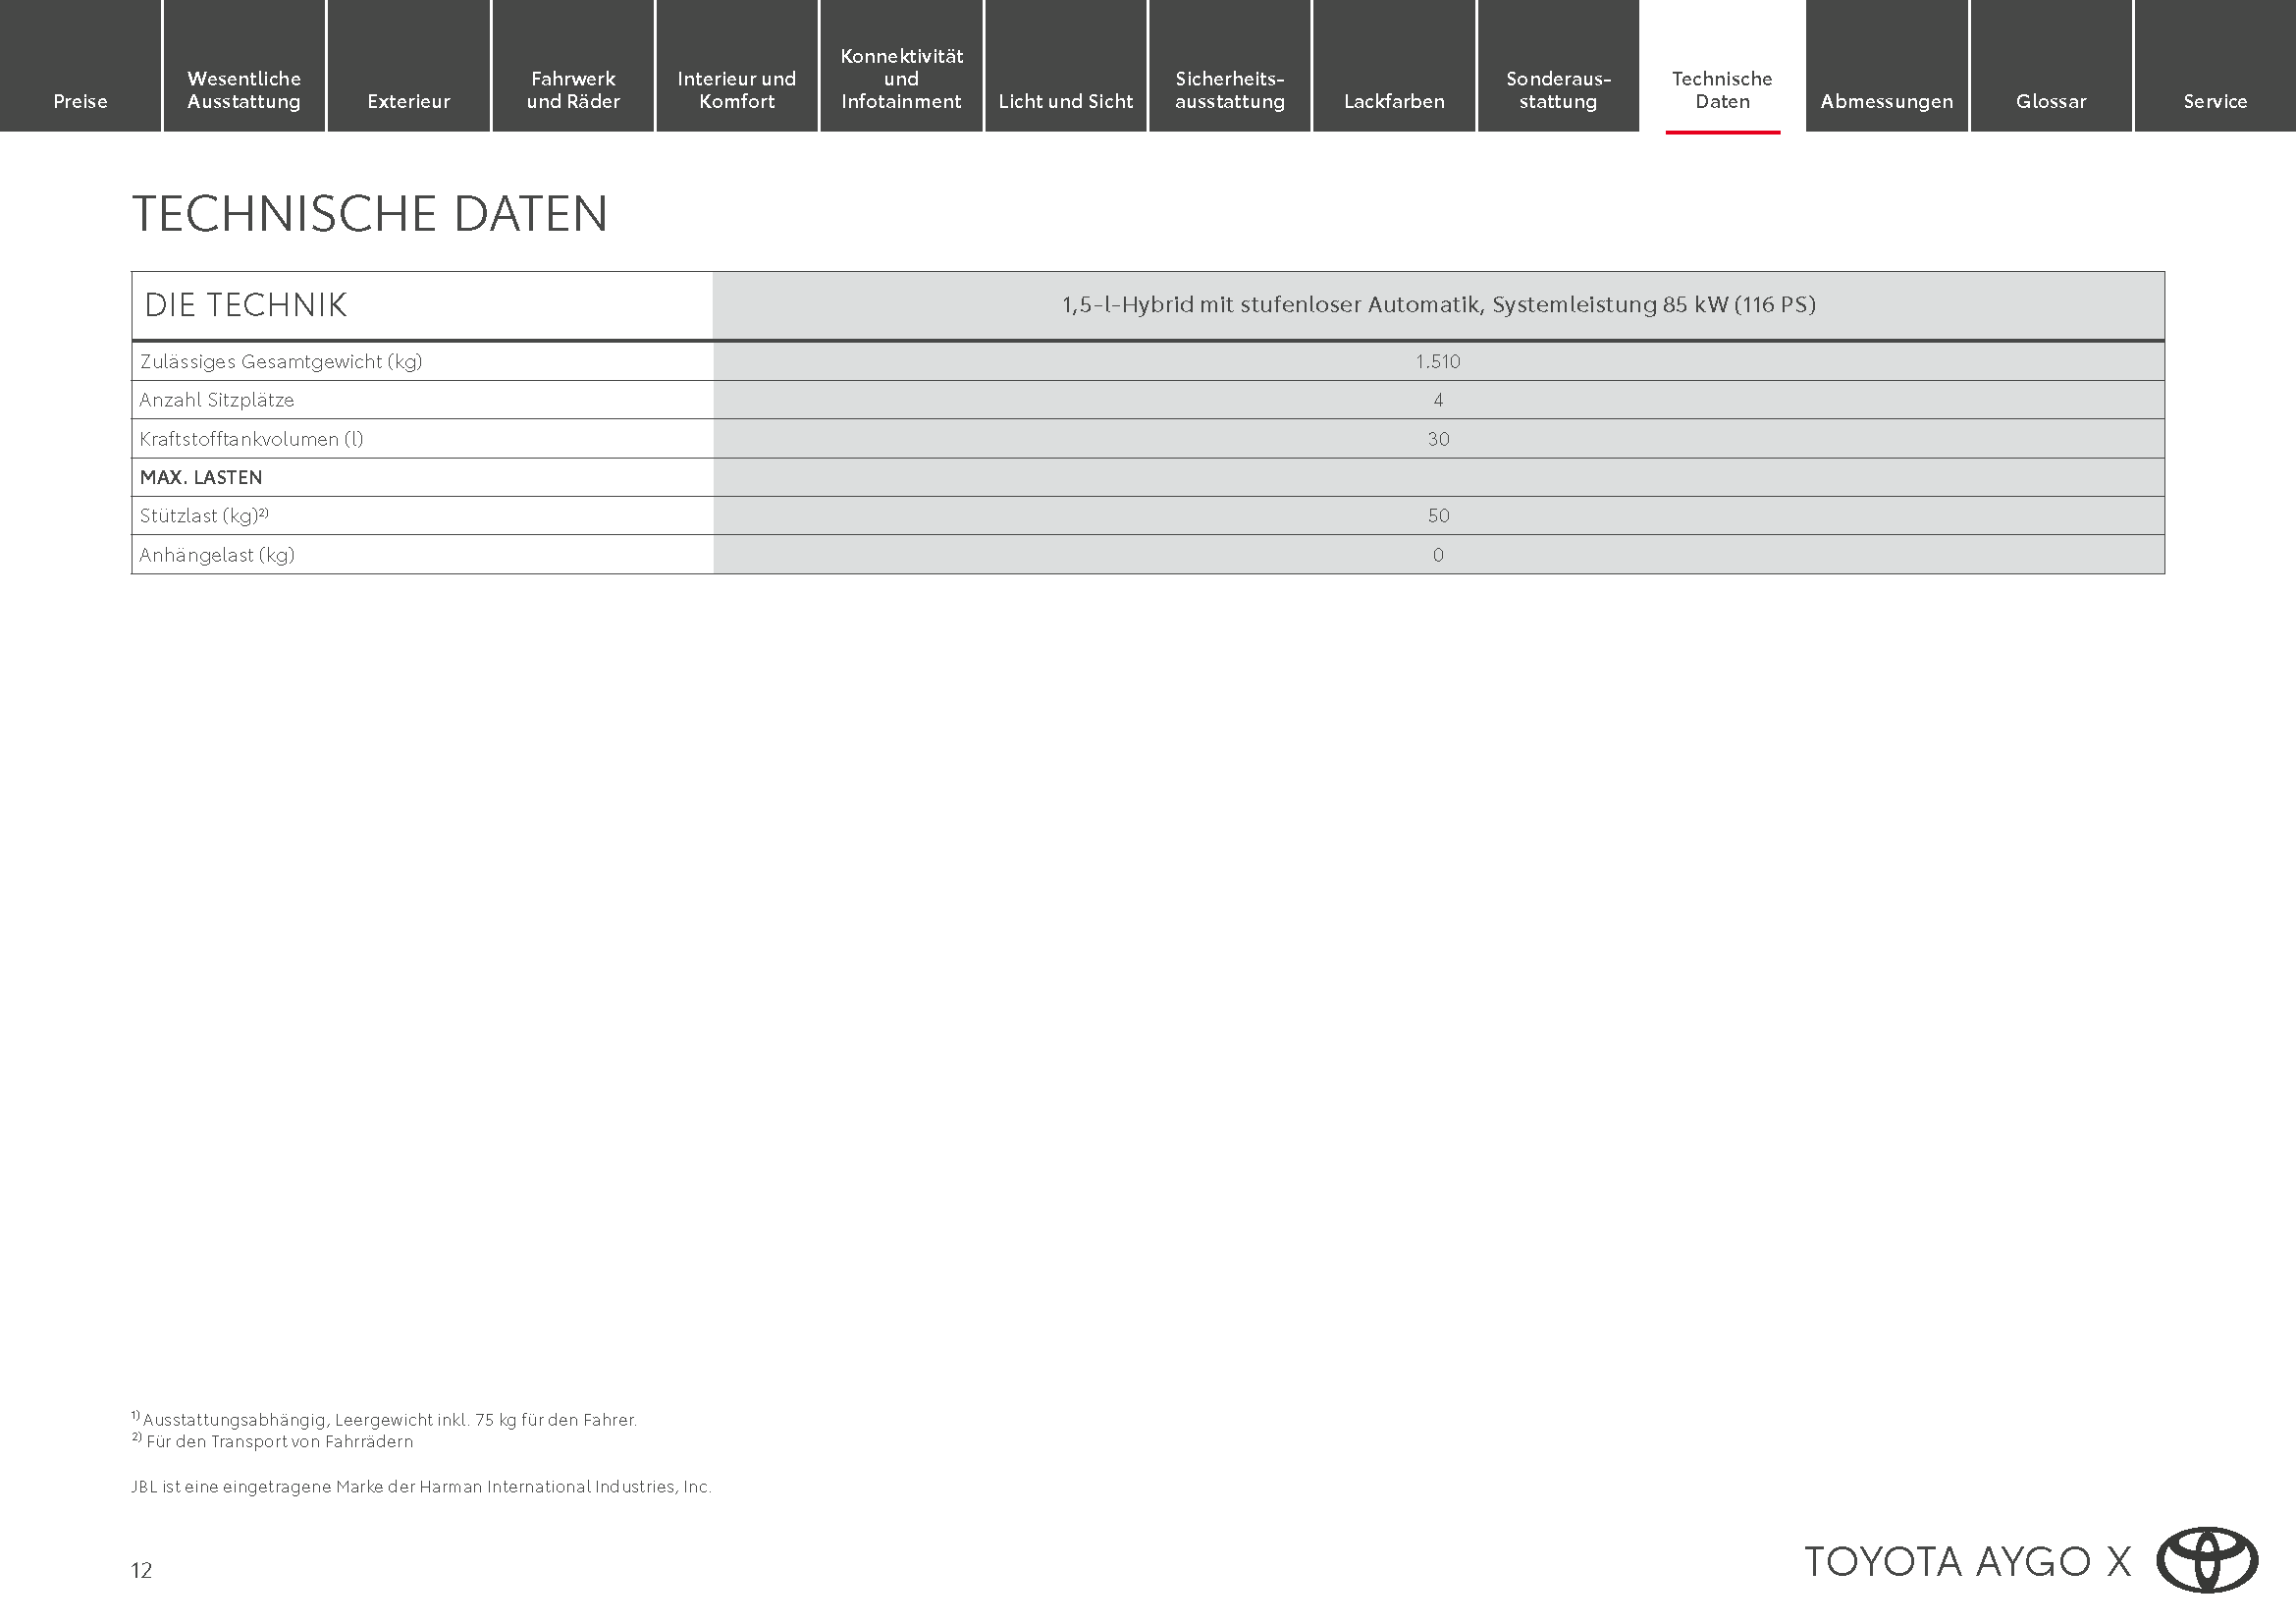This screenshot has height=1624, width=2296.
Task: View the Lackfarben tab
Action: pyautogui.click(x=1393, y=100)
